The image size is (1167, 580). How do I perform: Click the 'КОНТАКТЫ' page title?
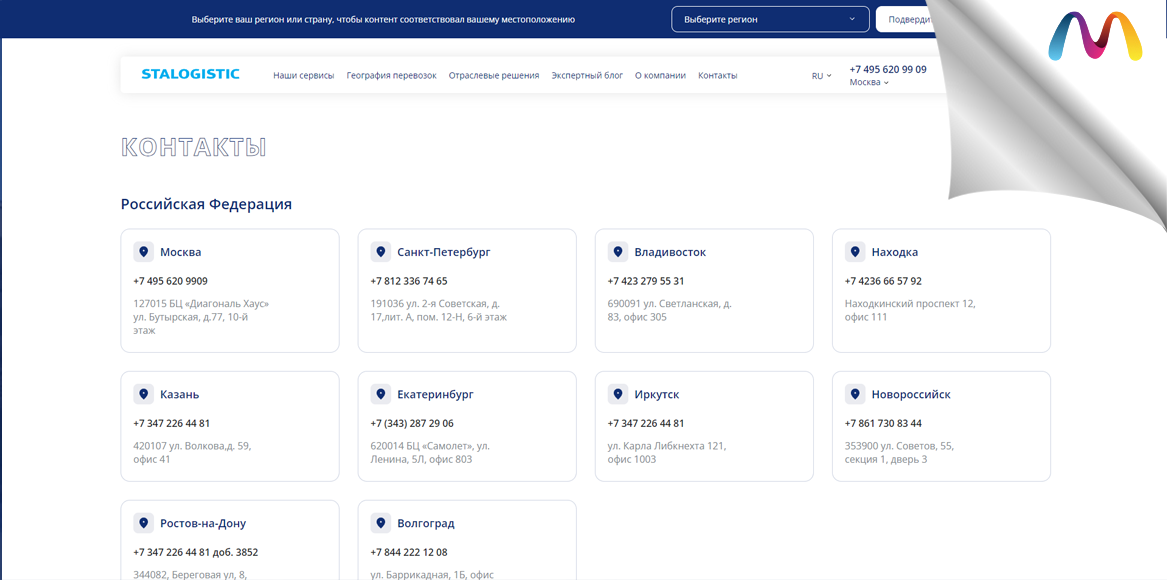(194, 147)
